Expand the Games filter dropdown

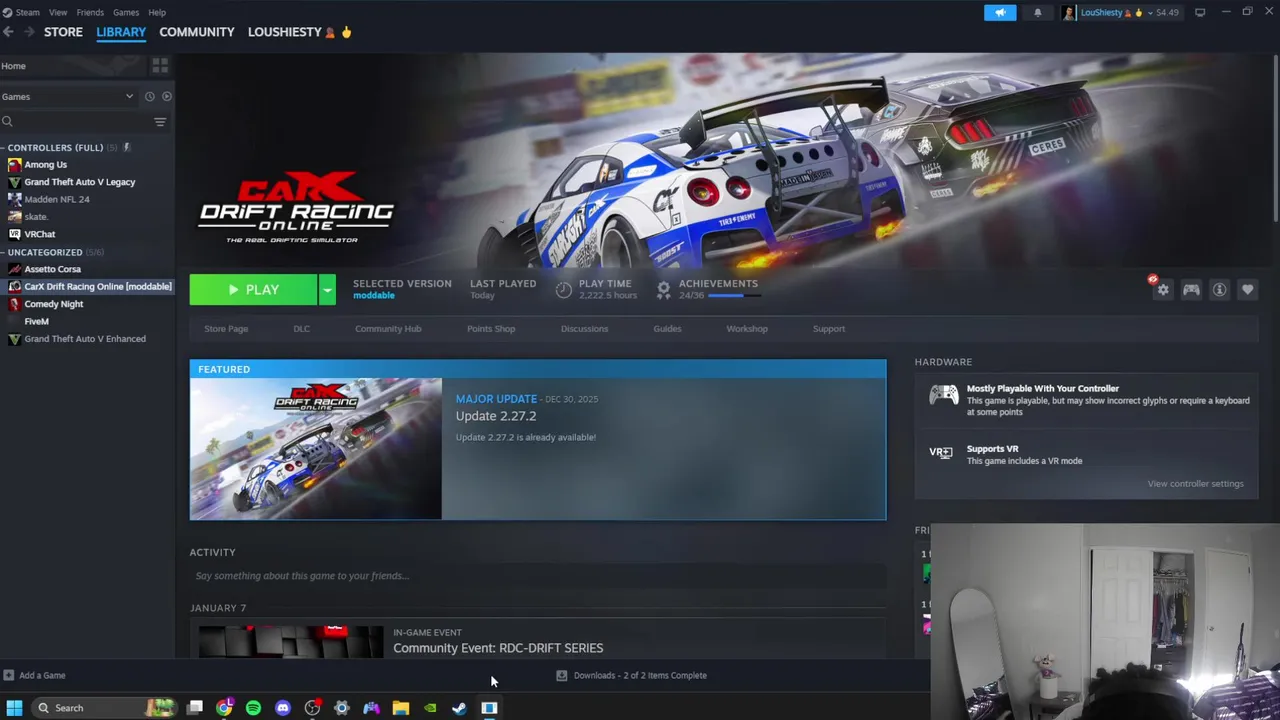click(x=129, y=96)
